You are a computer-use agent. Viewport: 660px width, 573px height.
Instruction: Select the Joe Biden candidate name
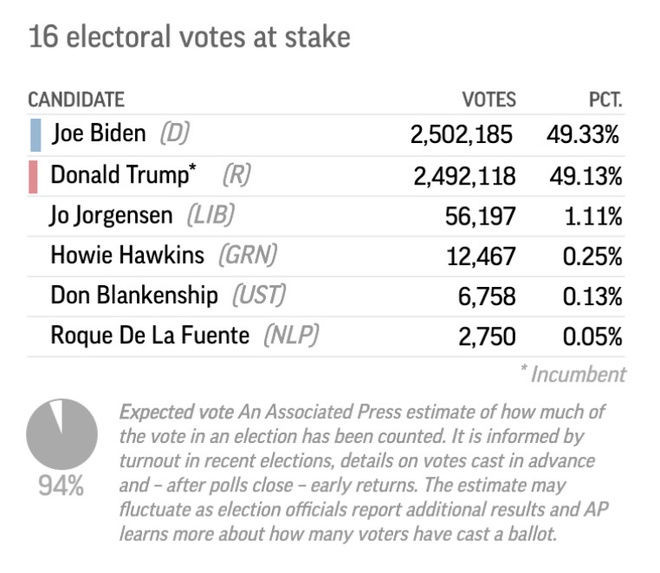98,133
